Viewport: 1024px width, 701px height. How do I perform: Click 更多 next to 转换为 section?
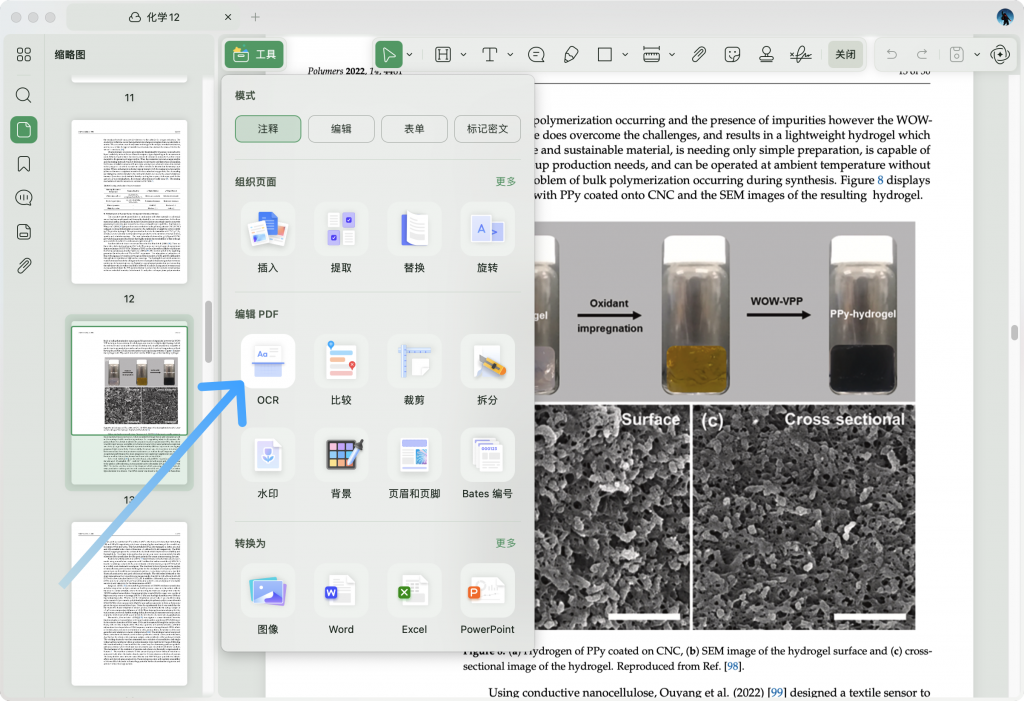[505, 543]
